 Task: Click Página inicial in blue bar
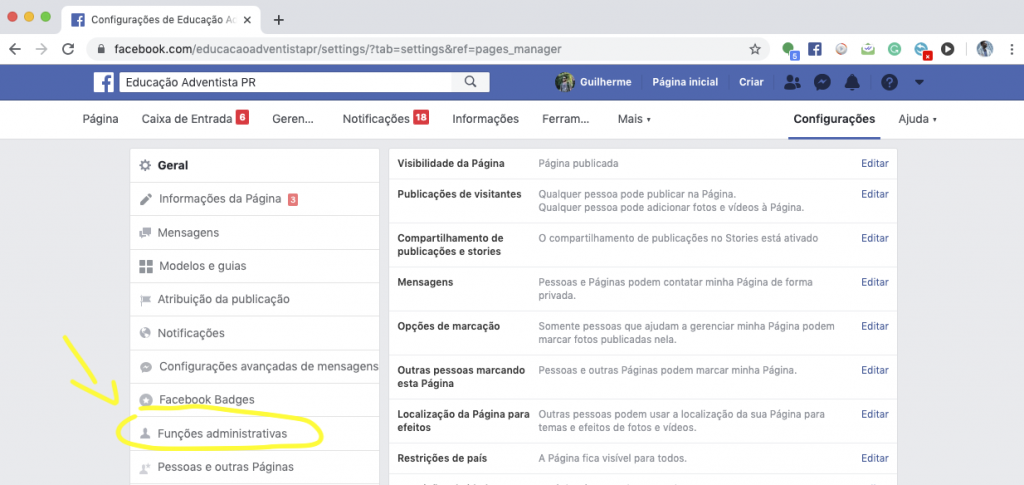(685, 82)
